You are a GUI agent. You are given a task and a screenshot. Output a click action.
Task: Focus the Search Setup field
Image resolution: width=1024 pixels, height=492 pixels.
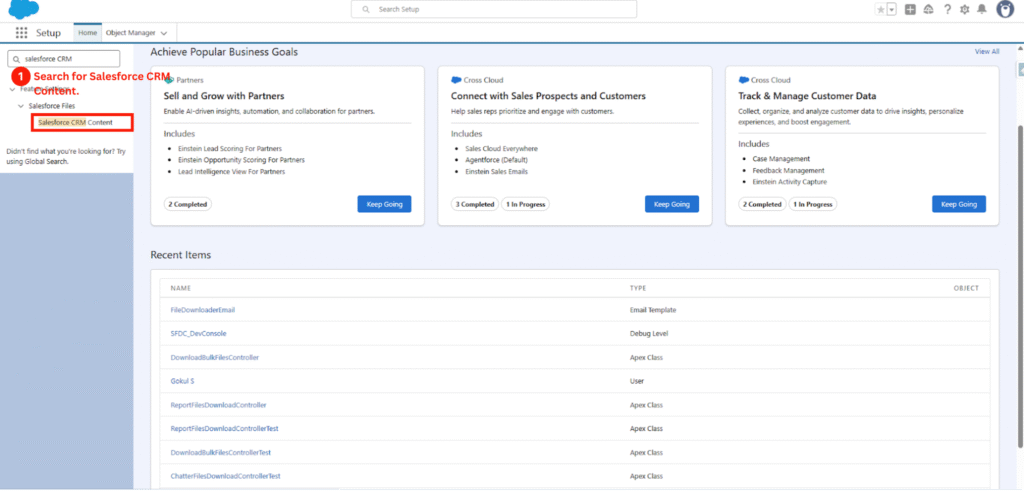click(494, 9)
